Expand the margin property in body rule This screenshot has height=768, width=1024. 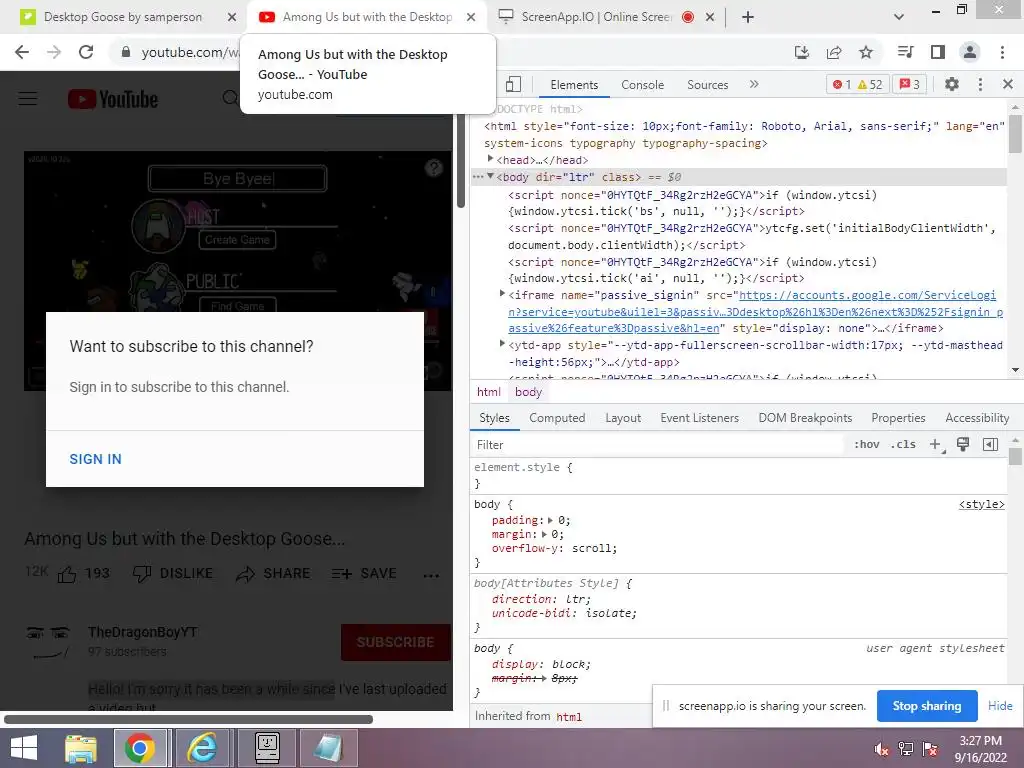(x=543, y=534)
